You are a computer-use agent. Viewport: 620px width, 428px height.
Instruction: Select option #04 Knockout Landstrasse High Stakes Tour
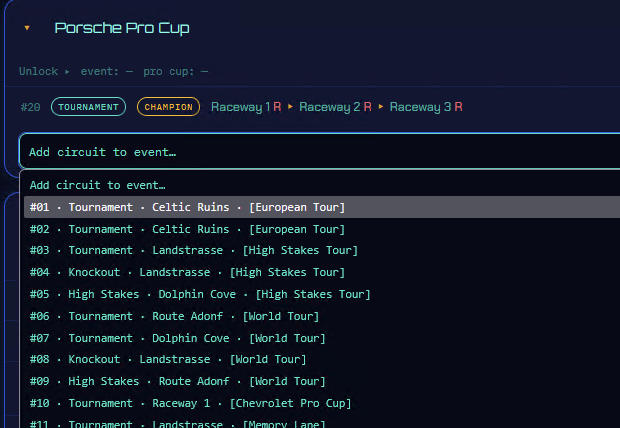tap(322, 272)
